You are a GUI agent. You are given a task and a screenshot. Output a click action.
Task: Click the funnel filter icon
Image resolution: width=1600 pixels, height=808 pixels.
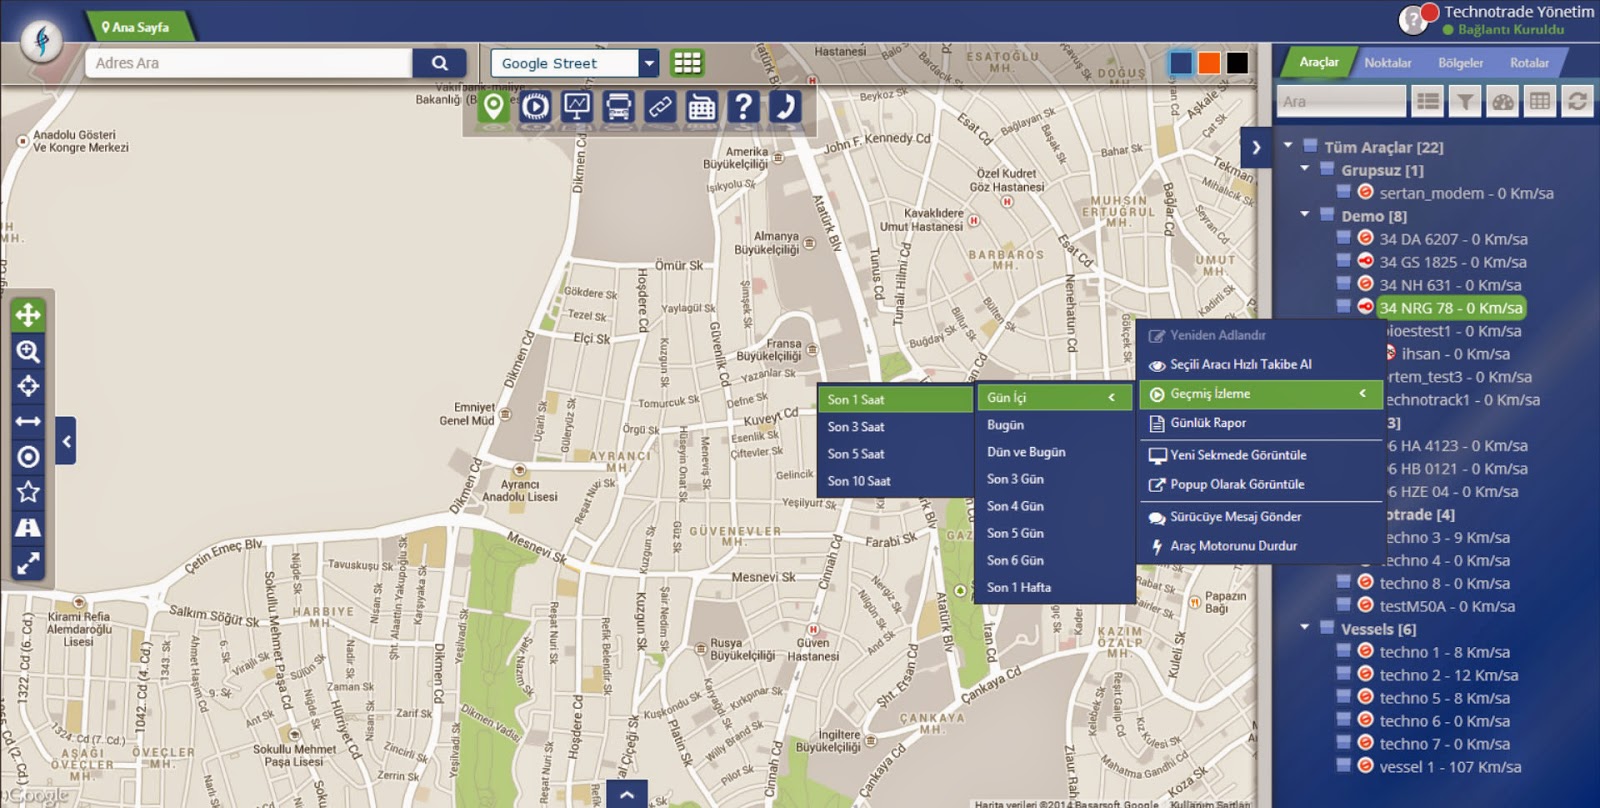tap(1465, 101)
